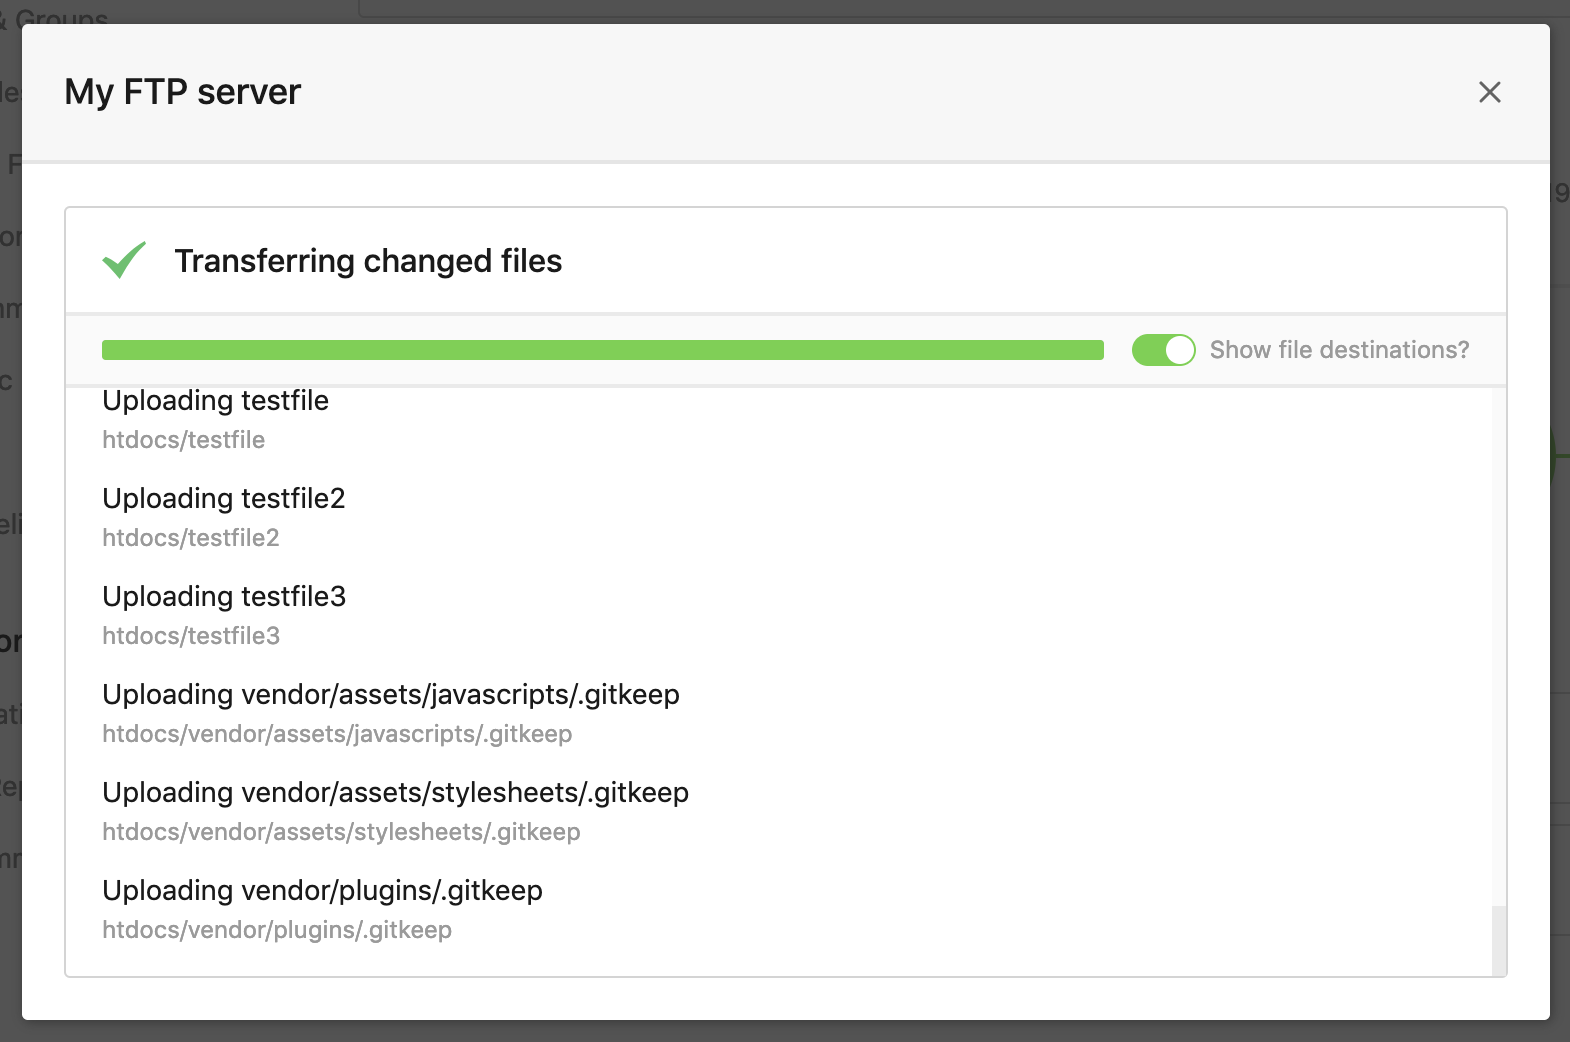Select the vendor/assets/stylesheets/.gitkeep upload entry
This screenshot has height=1042, width=1570.
pyautogui.click(x=395, y=792)
